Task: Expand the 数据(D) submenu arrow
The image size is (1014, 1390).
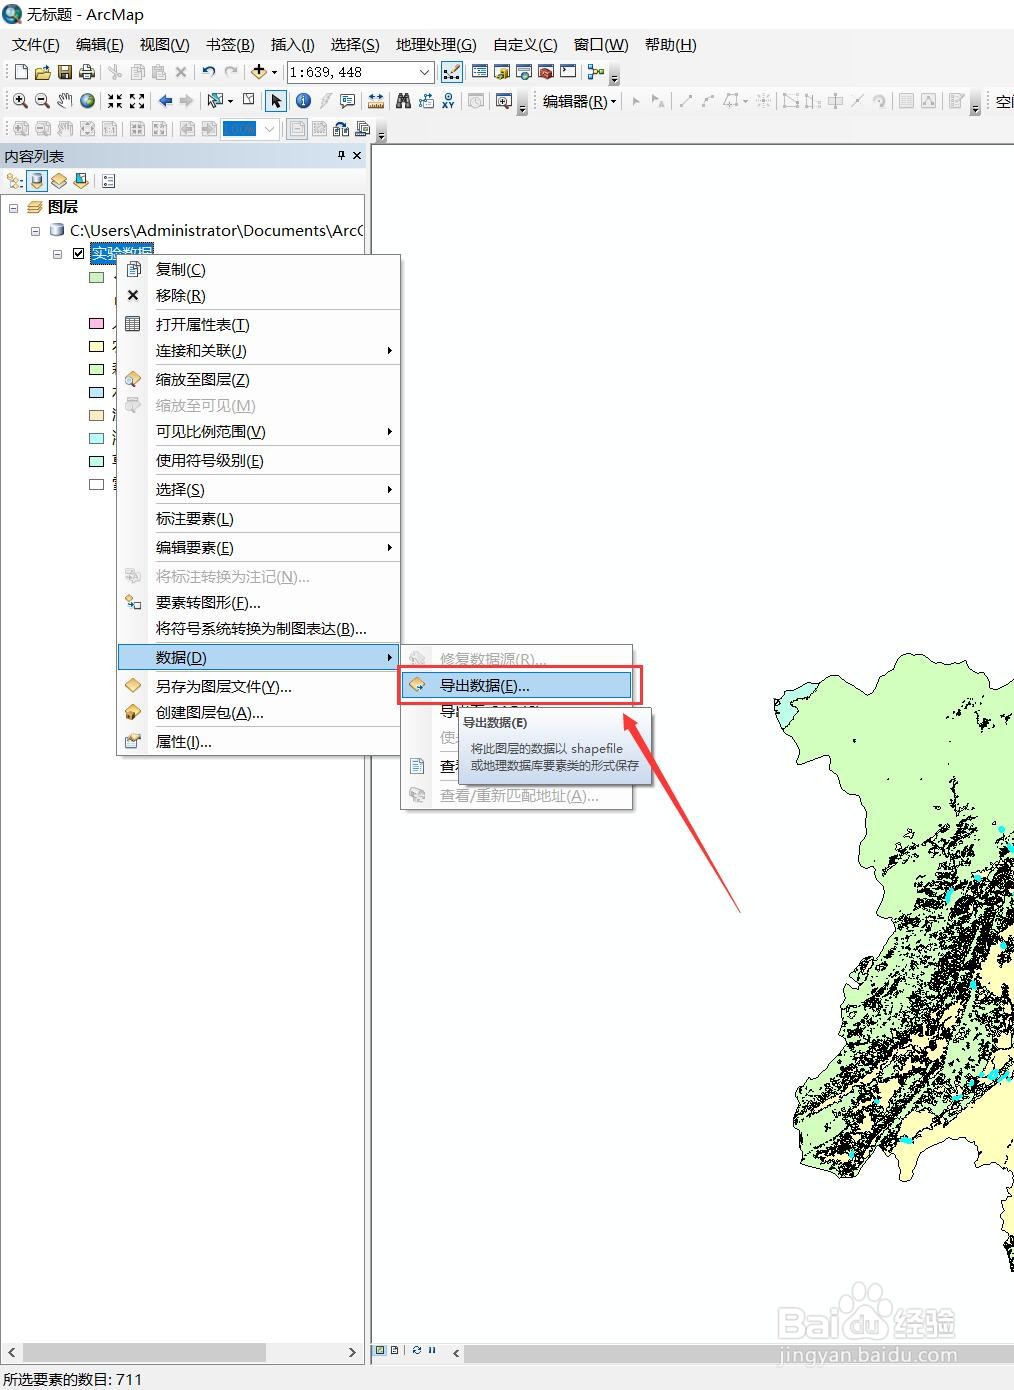Action: tap(389, 657)
